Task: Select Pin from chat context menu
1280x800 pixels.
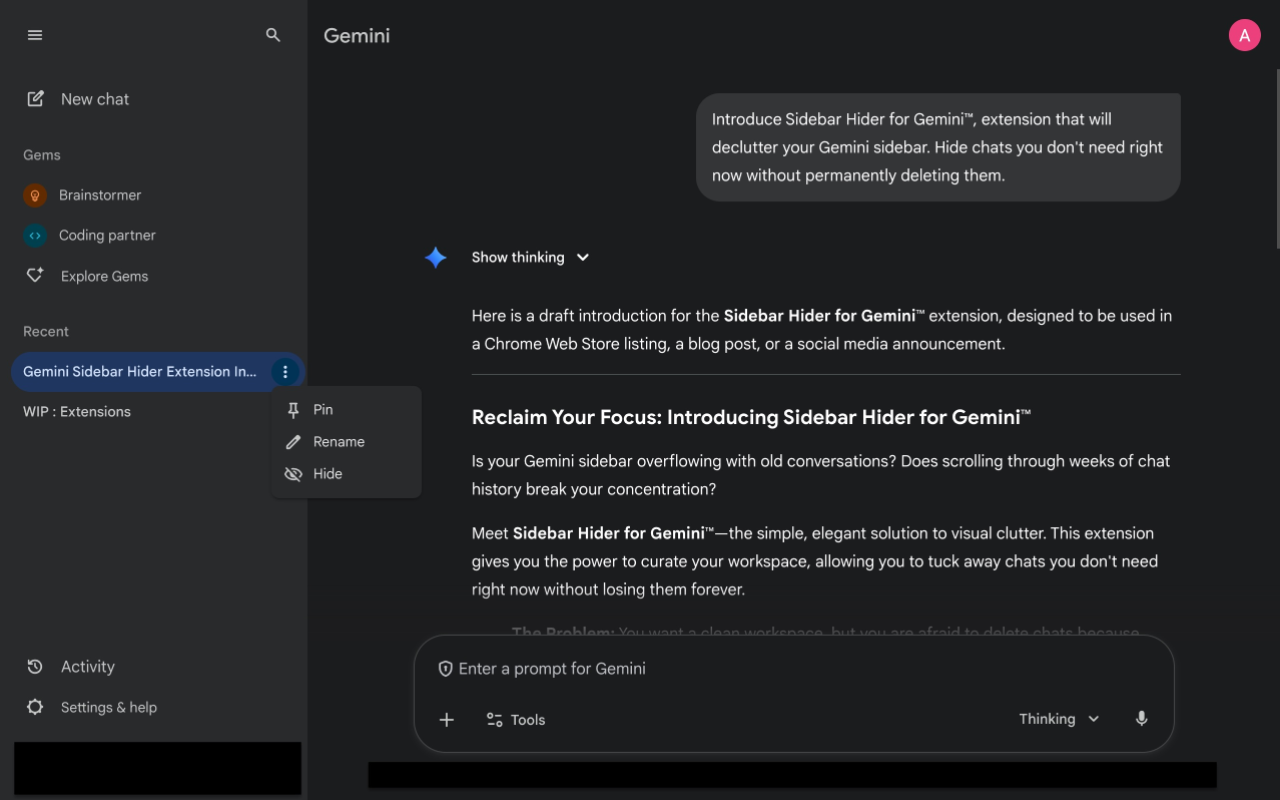Action: coord(346,410)
